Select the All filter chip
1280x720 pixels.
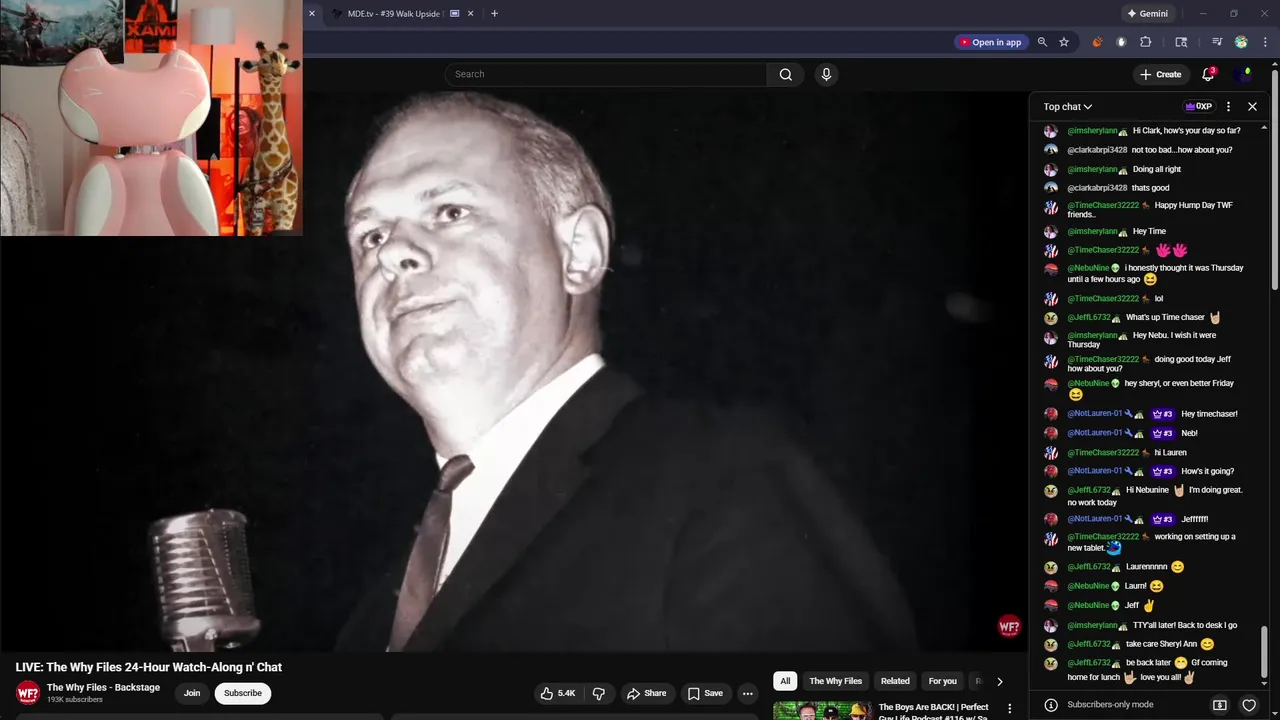[785, 681]
